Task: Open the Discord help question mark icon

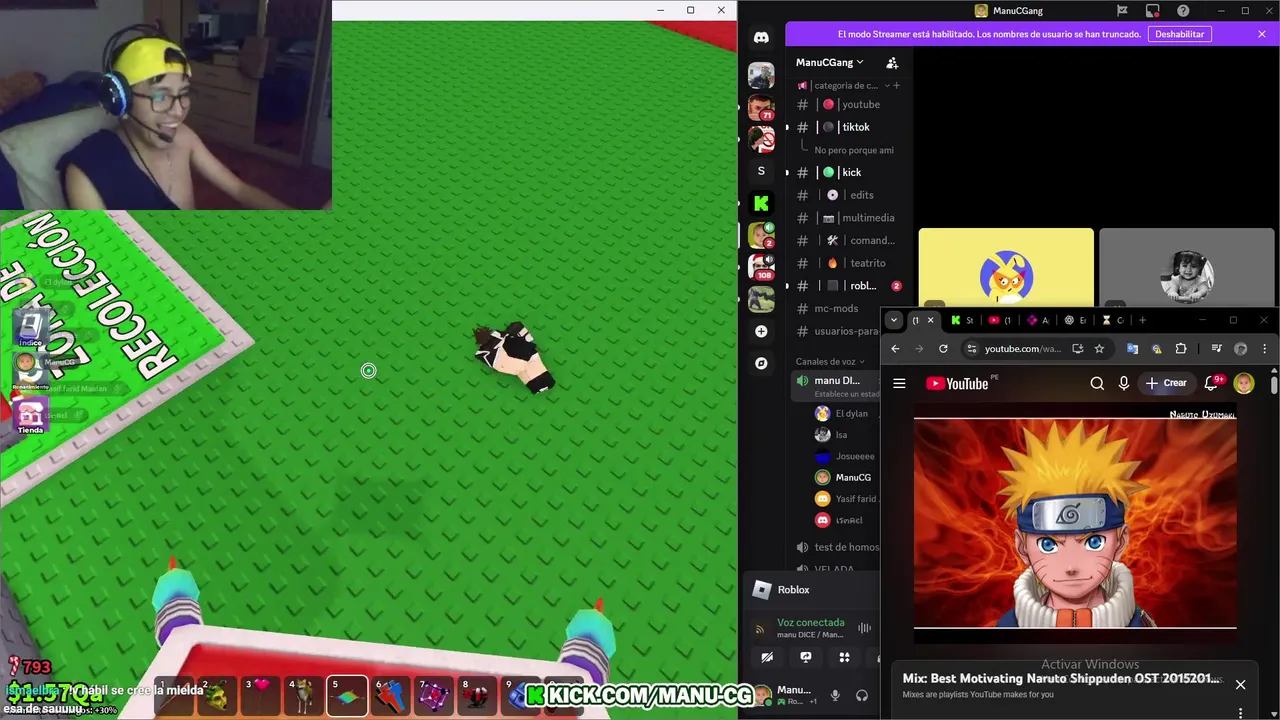Action: coord(1184,11)
